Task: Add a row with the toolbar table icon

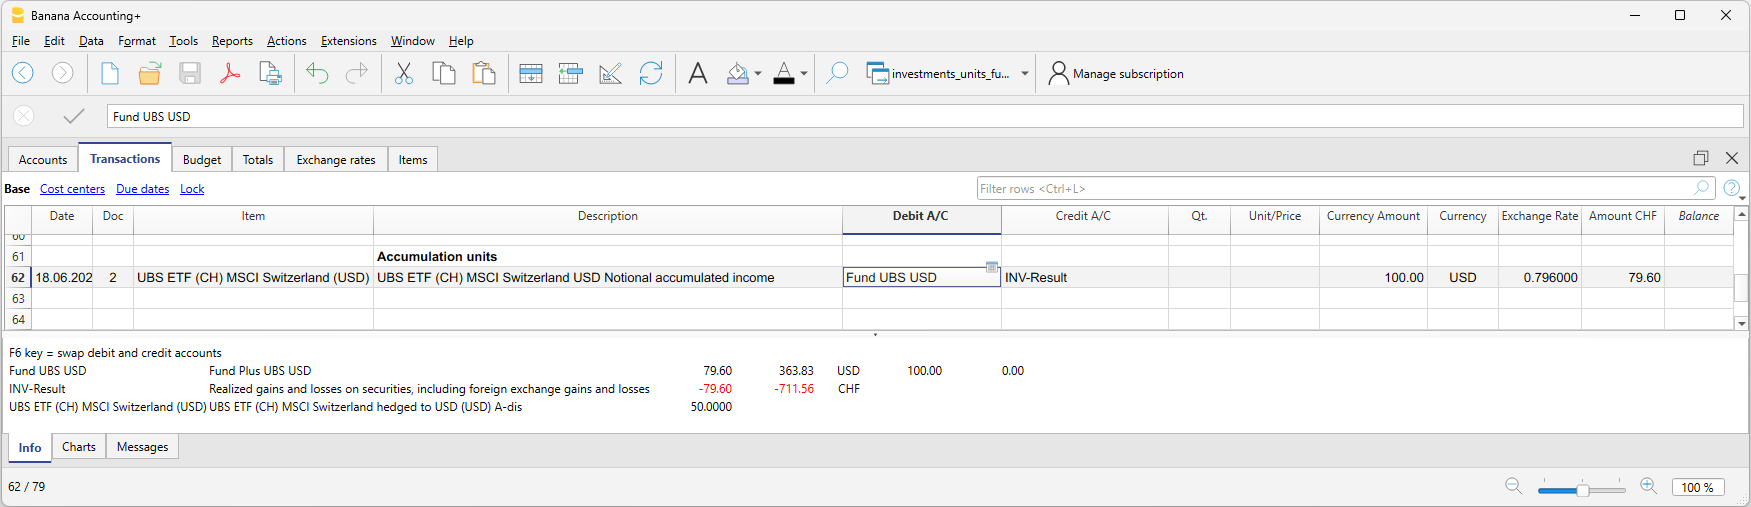Action: (531, 73)
